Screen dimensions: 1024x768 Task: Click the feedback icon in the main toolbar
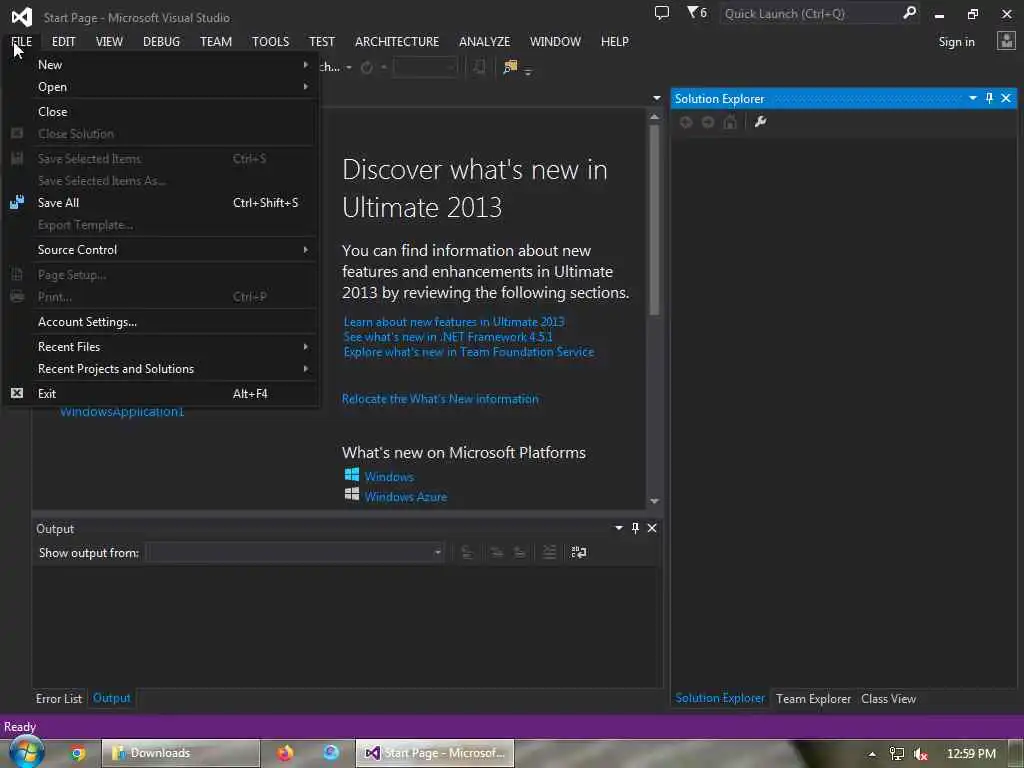tap(510, 67)
